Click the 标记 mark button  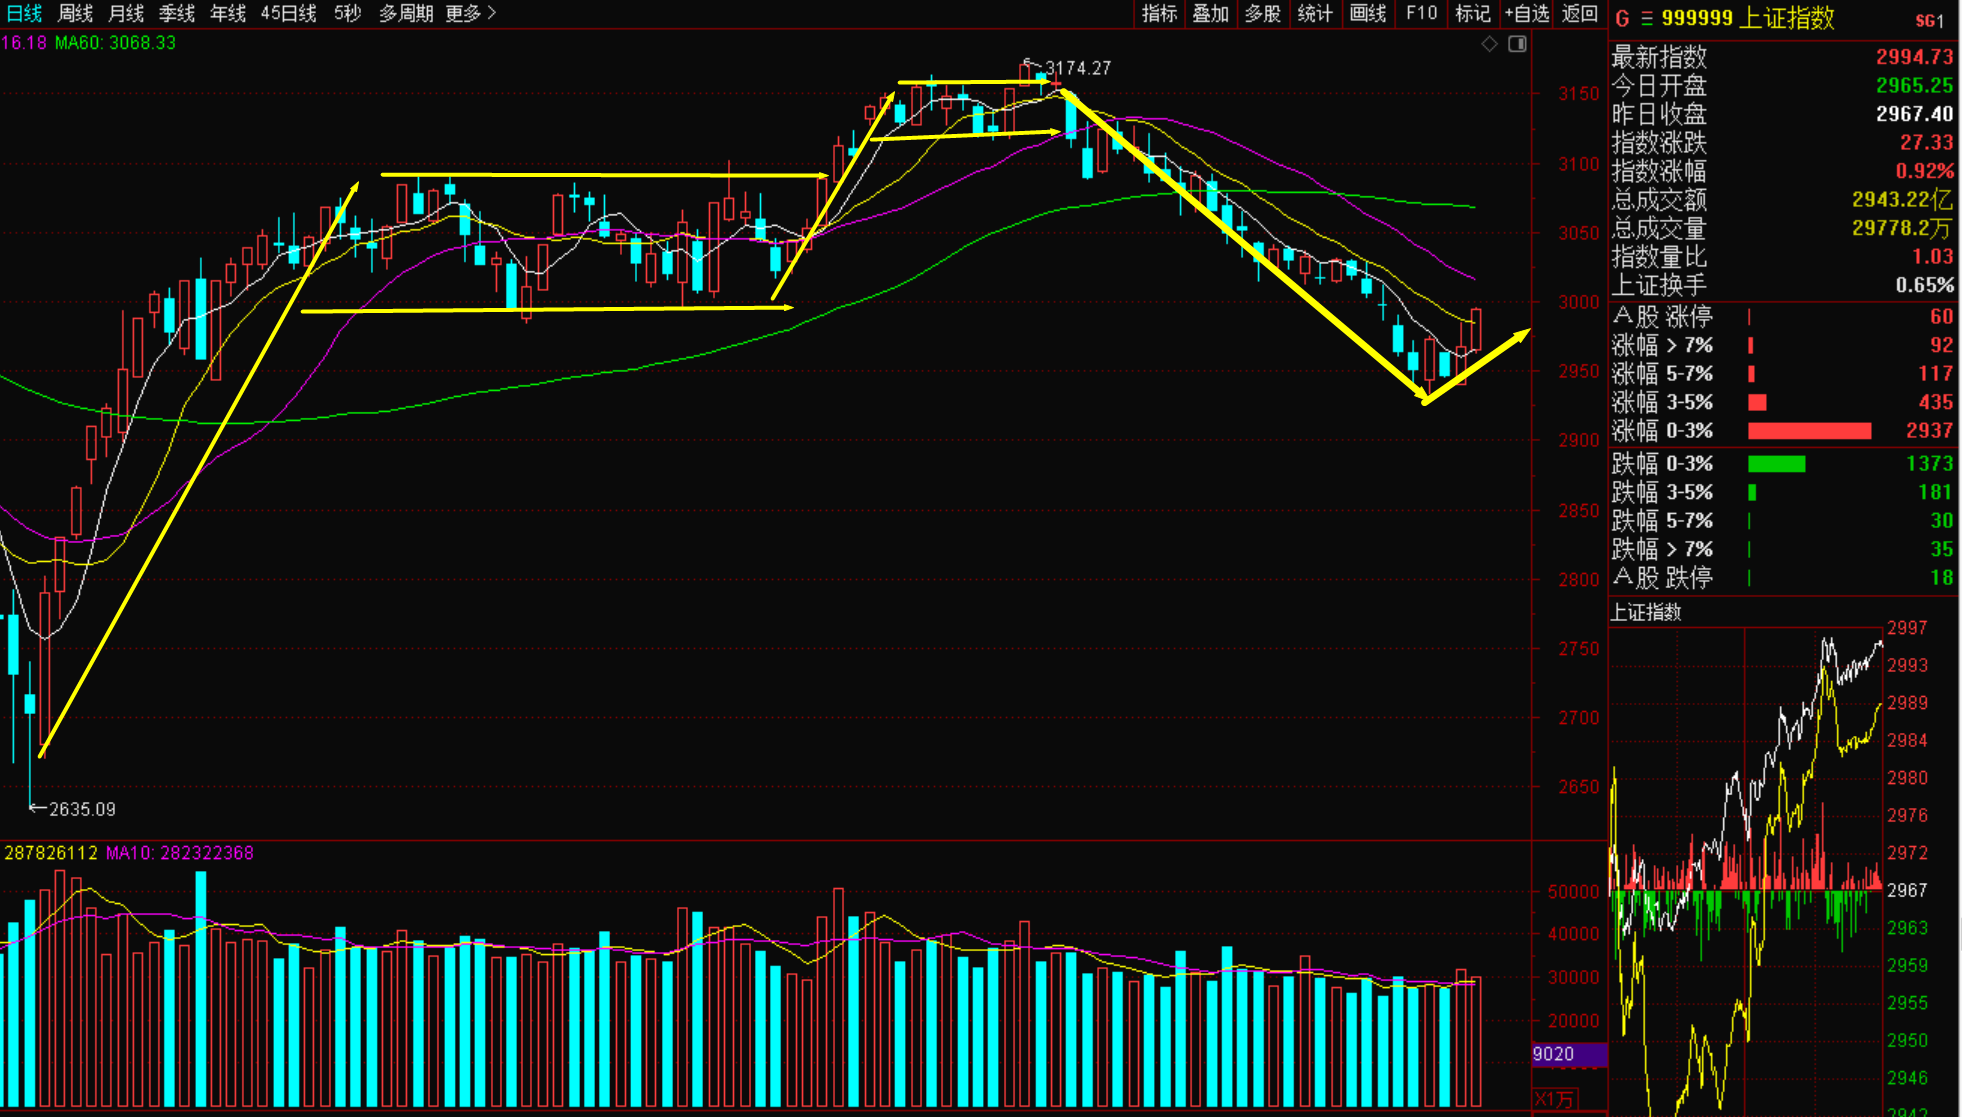1472,13
